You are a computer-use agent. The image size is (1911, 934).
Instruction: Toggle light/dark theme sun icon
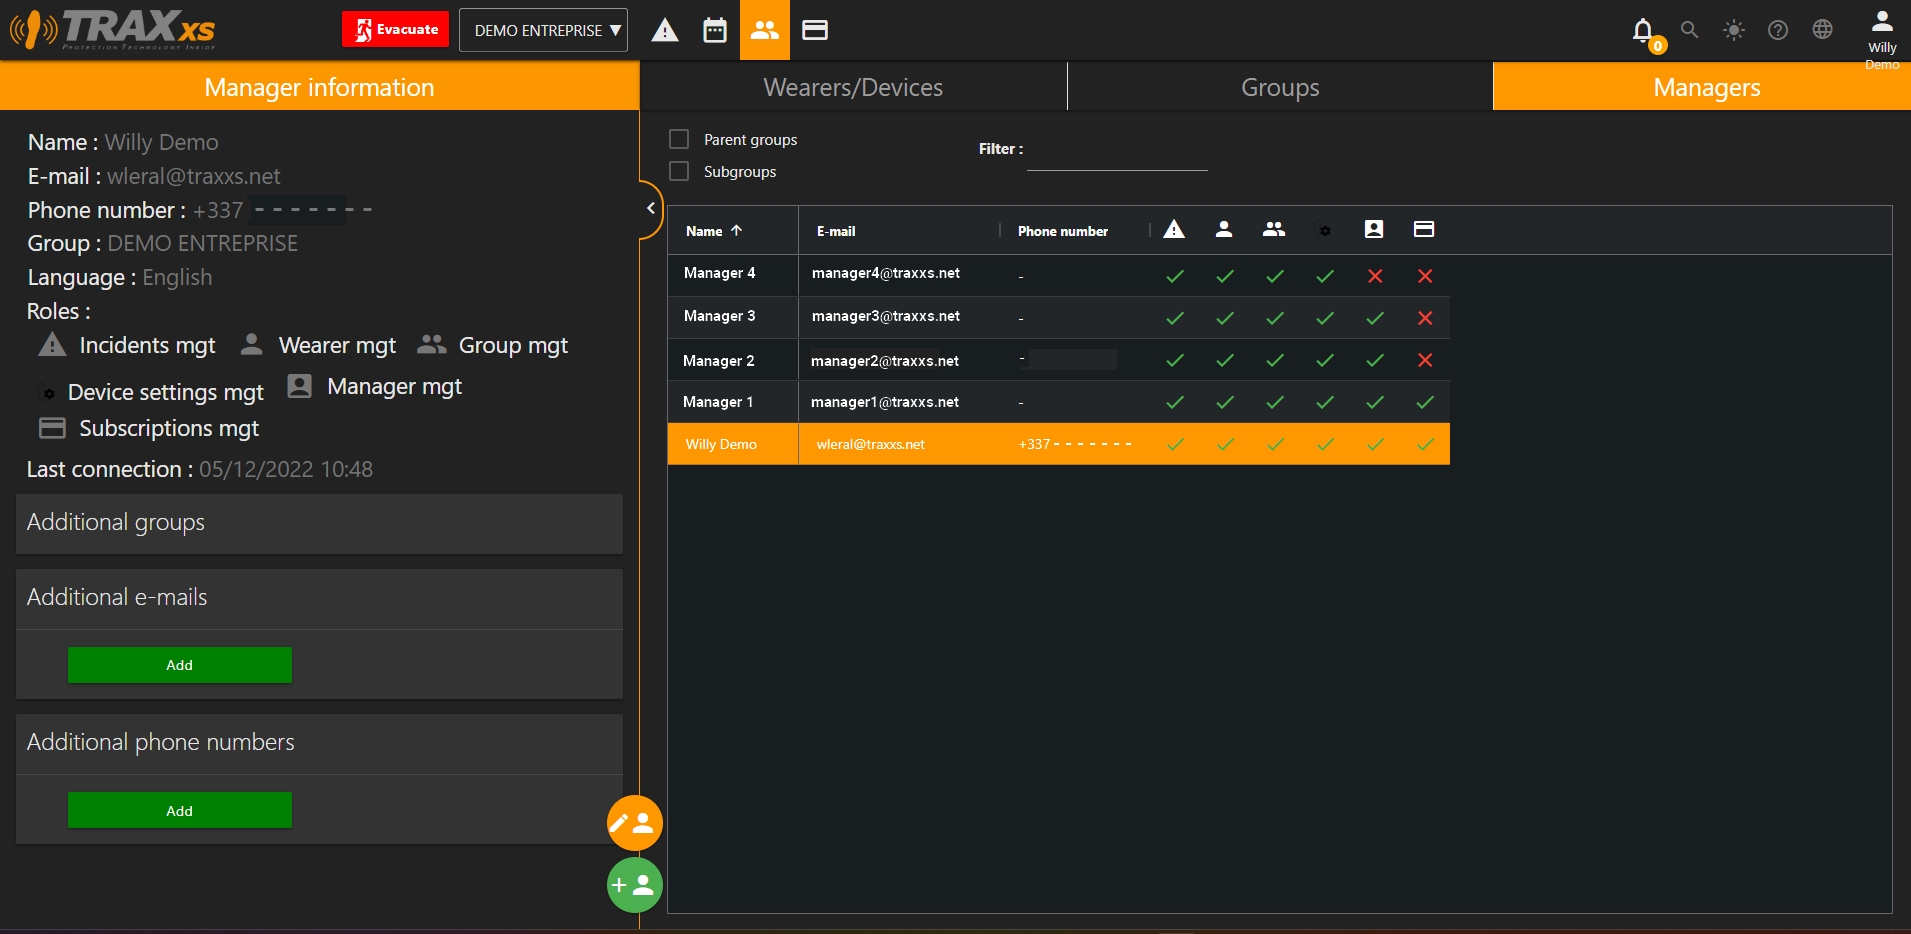coord(1734,30)
